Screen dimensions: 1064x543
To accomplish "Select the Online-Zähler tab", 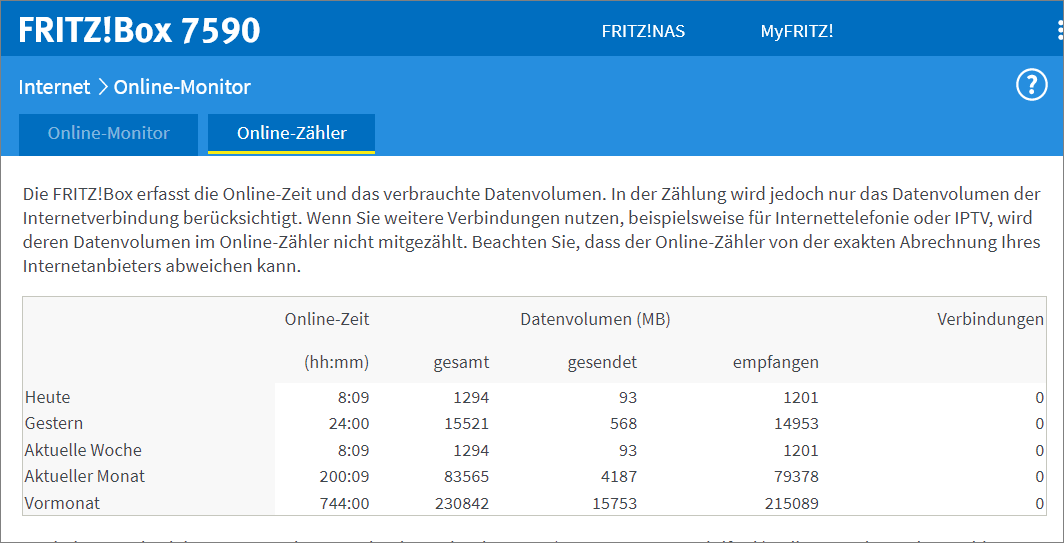I will point(292,133).
